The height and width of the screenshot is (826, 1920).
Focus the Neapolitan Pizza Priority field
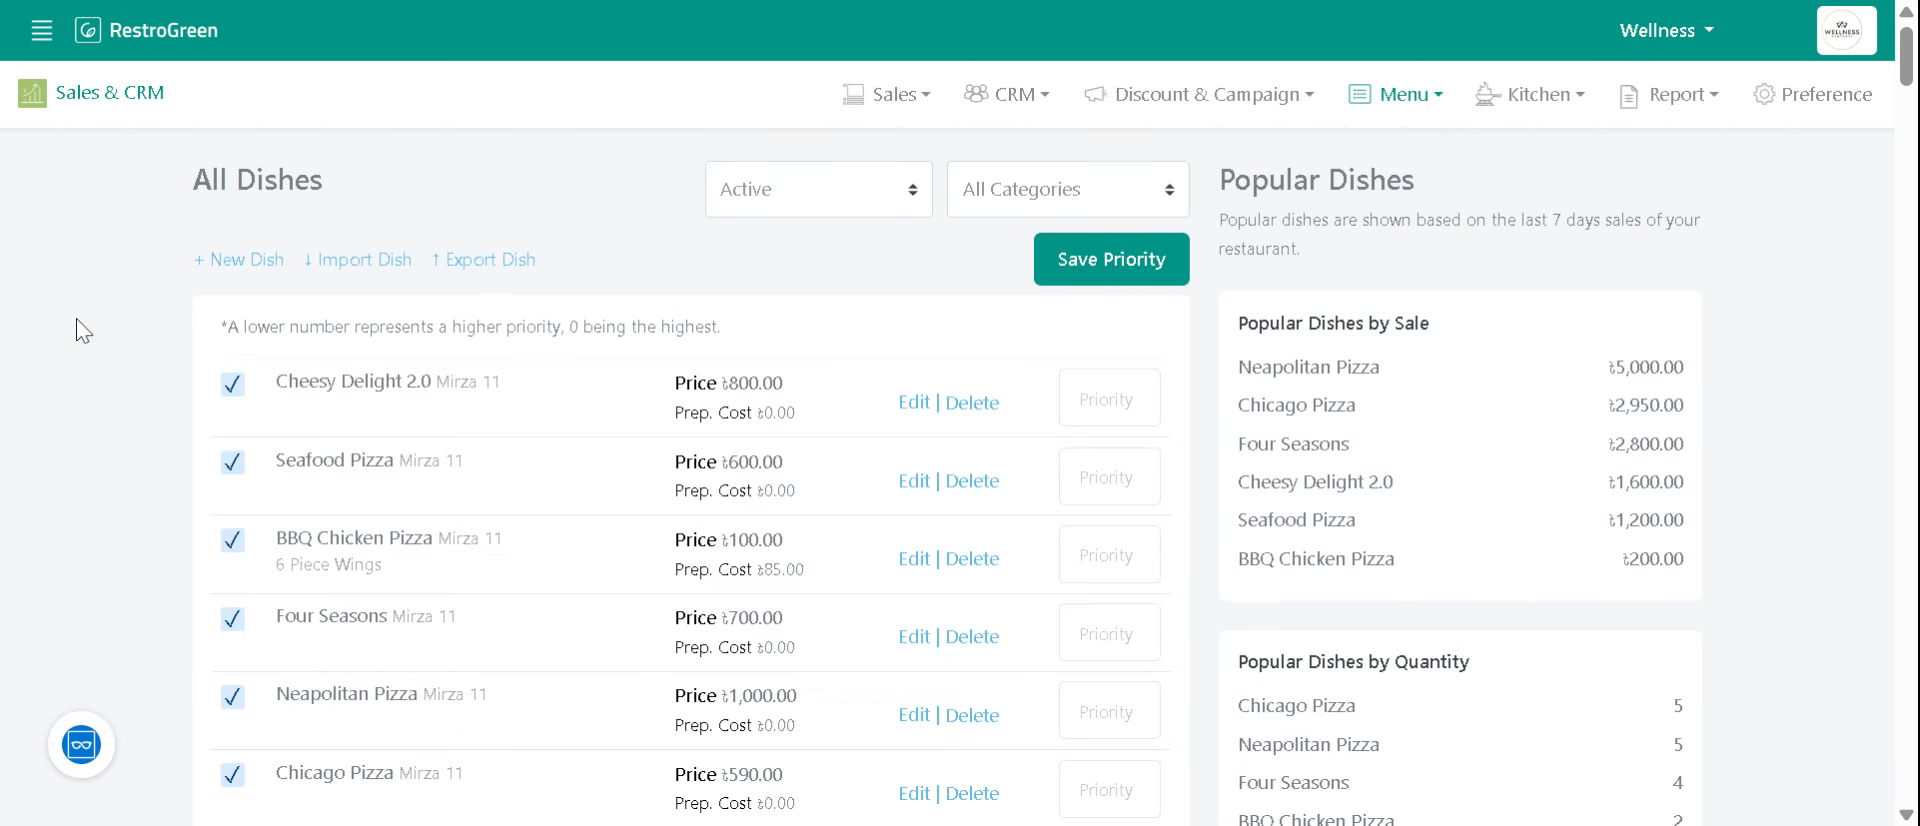click(1109, 711)
